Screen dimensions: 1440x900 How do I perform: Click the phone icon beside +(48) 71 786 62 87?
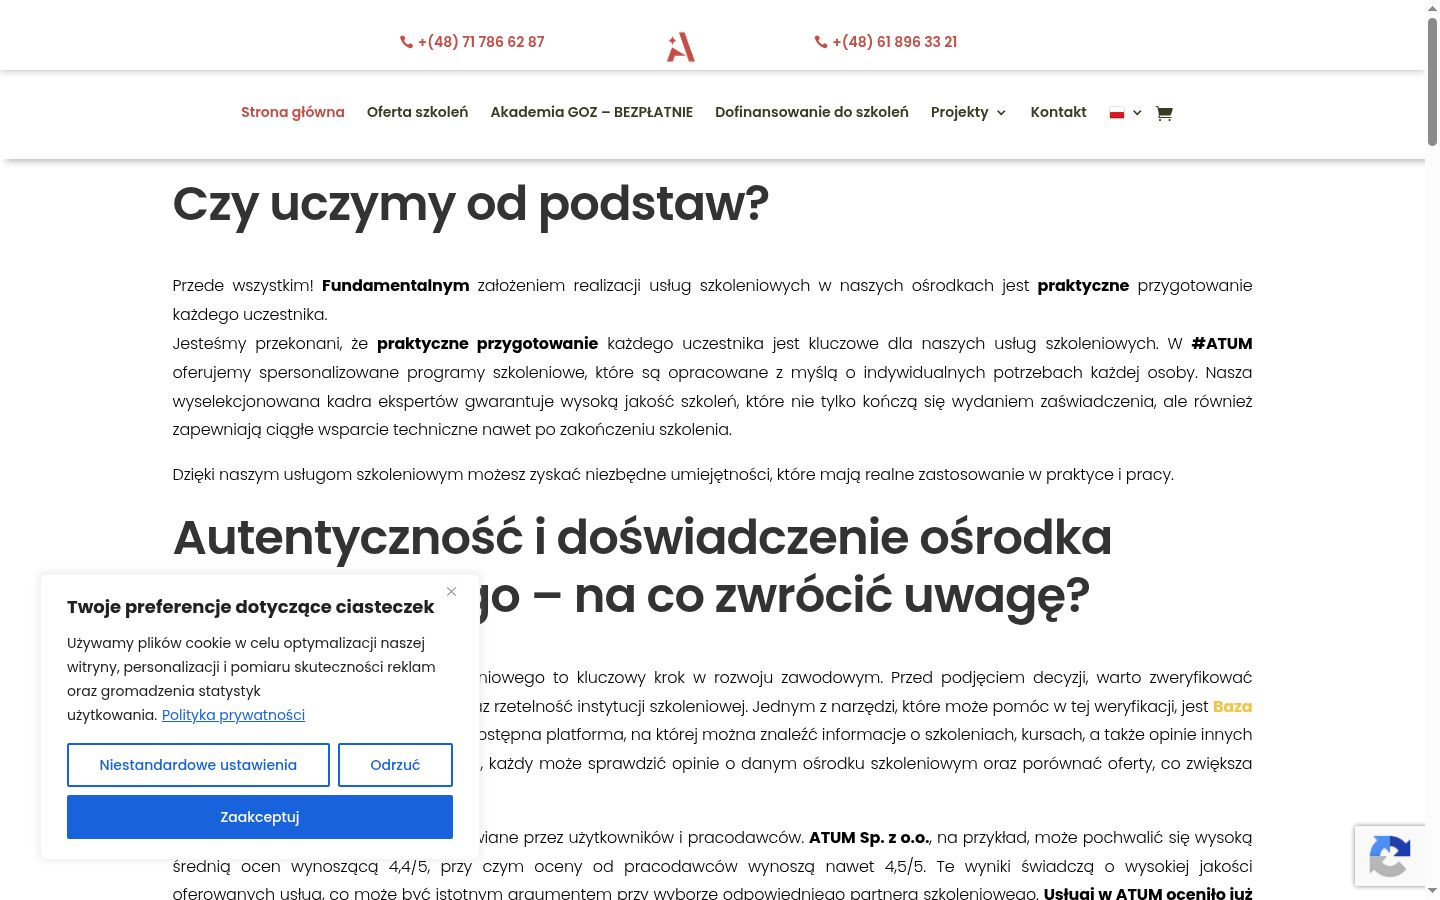pos(406,42)
